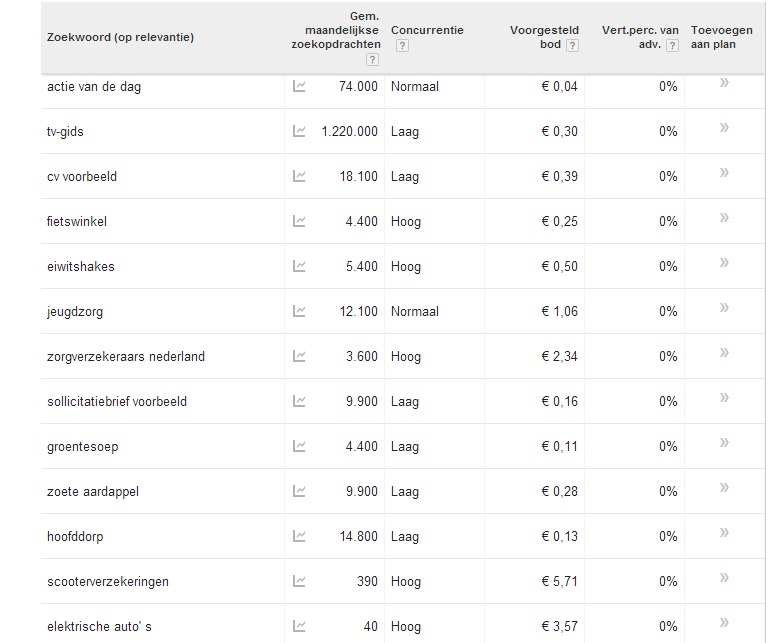Add cv voorbeeld to plan arrows
This screenshot has height=643, width=770.
(x=724, y=172)
